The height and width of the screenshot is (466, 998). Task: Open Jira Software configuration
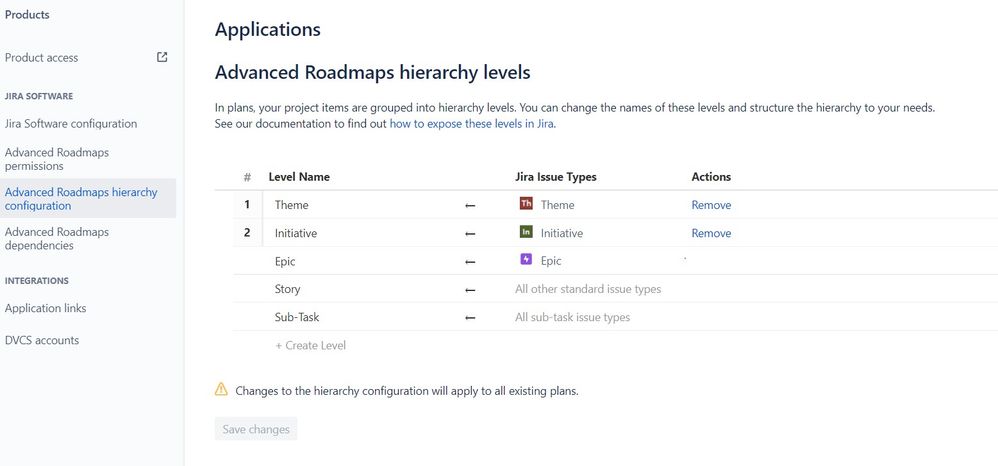pyautogui.click(x=71, y=124)
